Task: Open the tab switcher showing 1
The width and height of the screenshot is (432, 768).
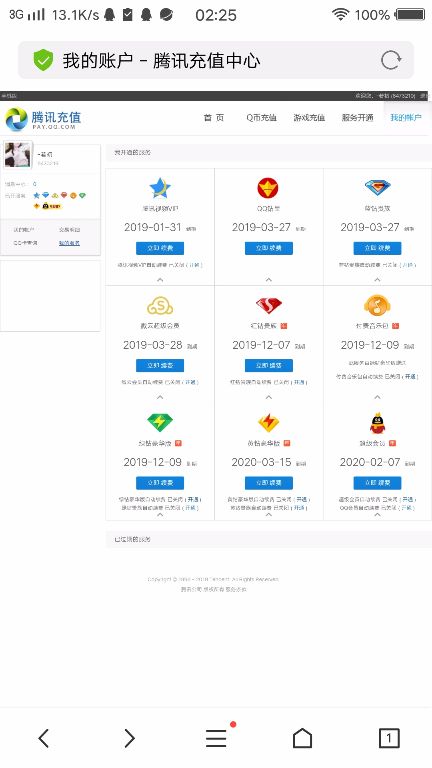Action: click(x=389, y=738)
